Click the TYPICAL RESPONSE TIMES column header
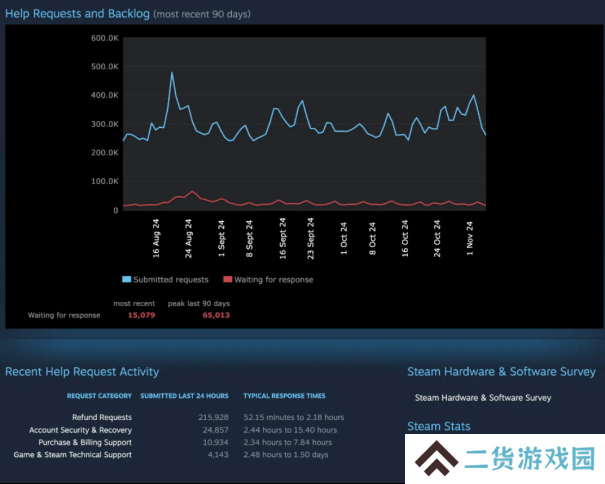This screenshot has width=605, height=484. click(x=284, y=396)
